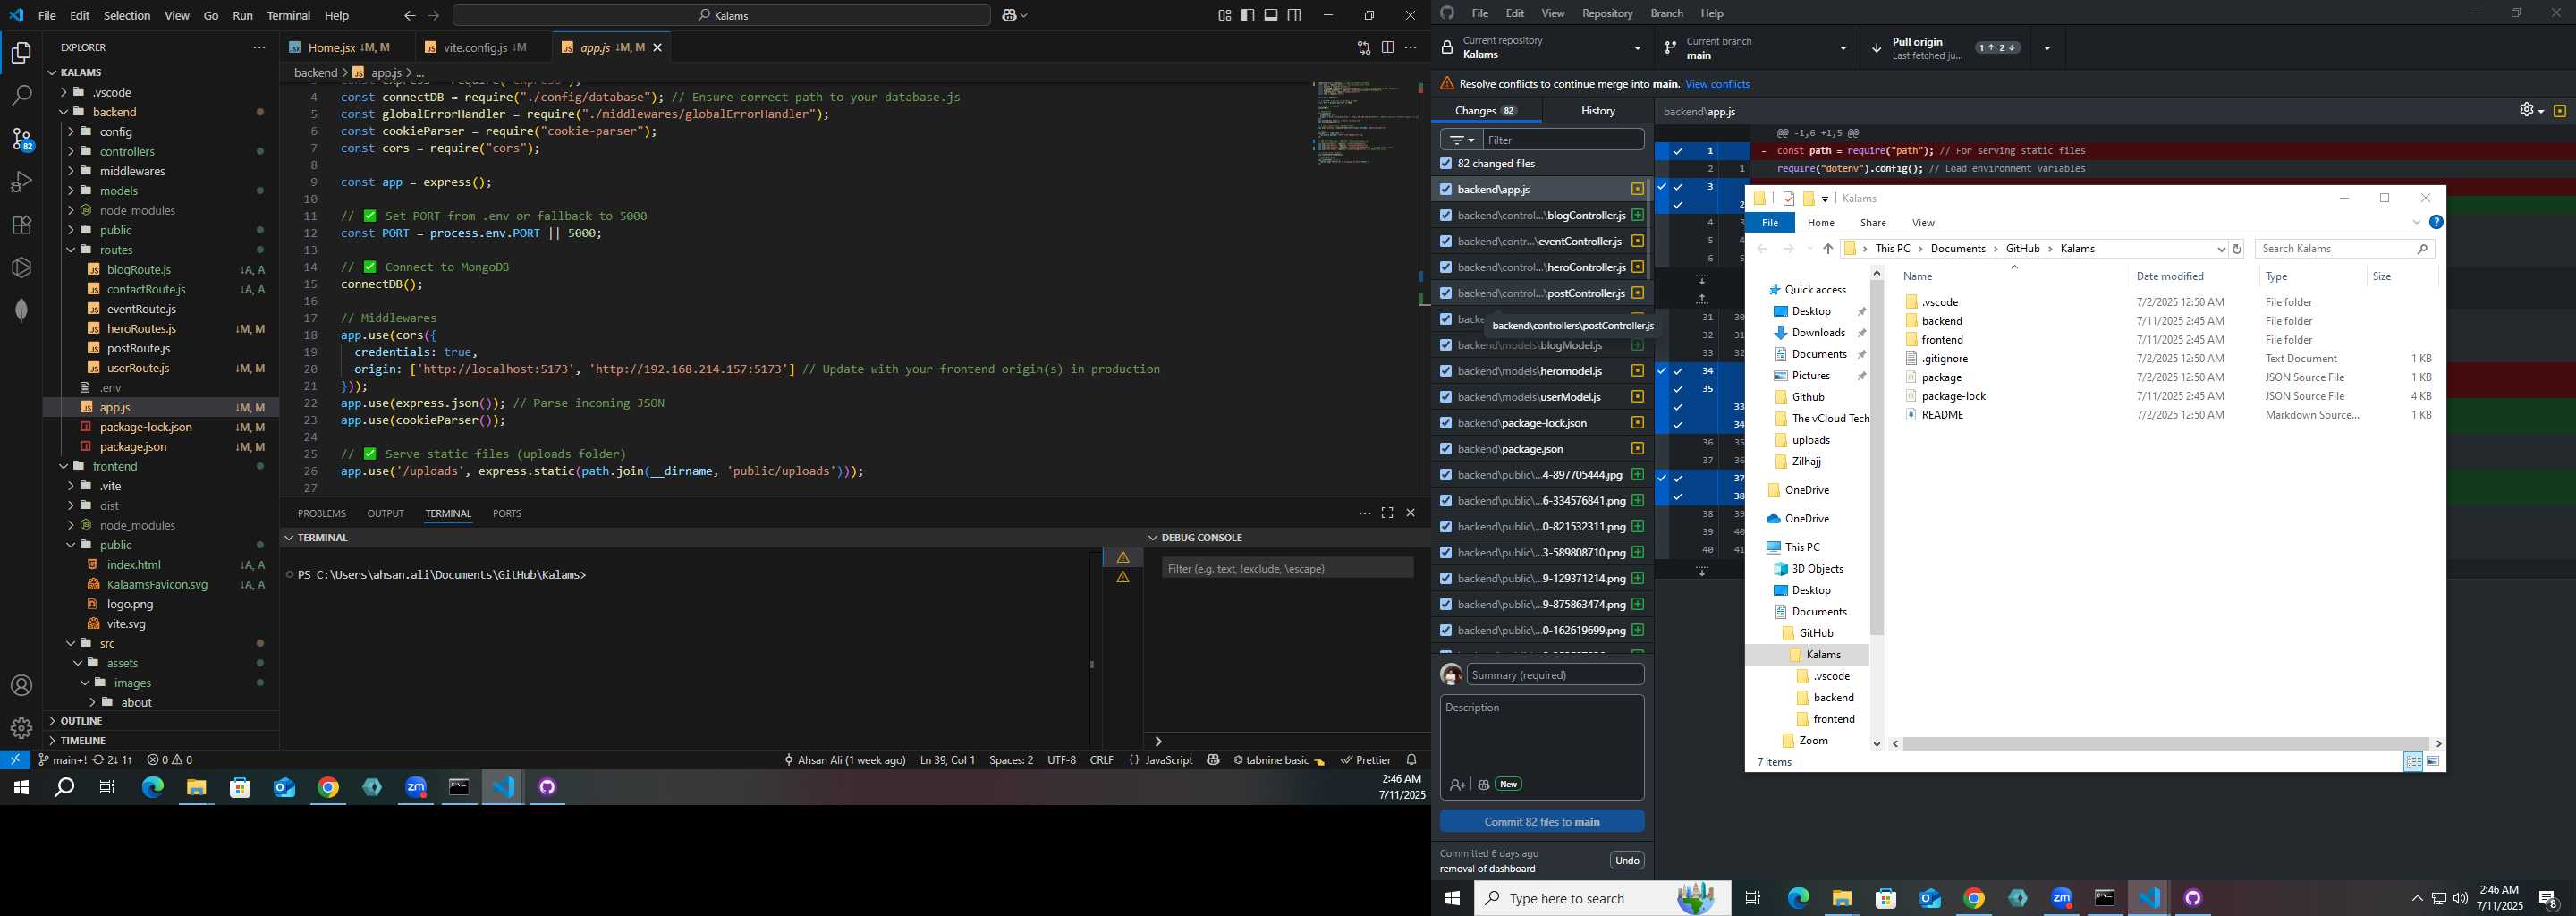2576x916 pixels.
Task: Uncheck the backend\package.json checkbox
Action: (1445, 449)
